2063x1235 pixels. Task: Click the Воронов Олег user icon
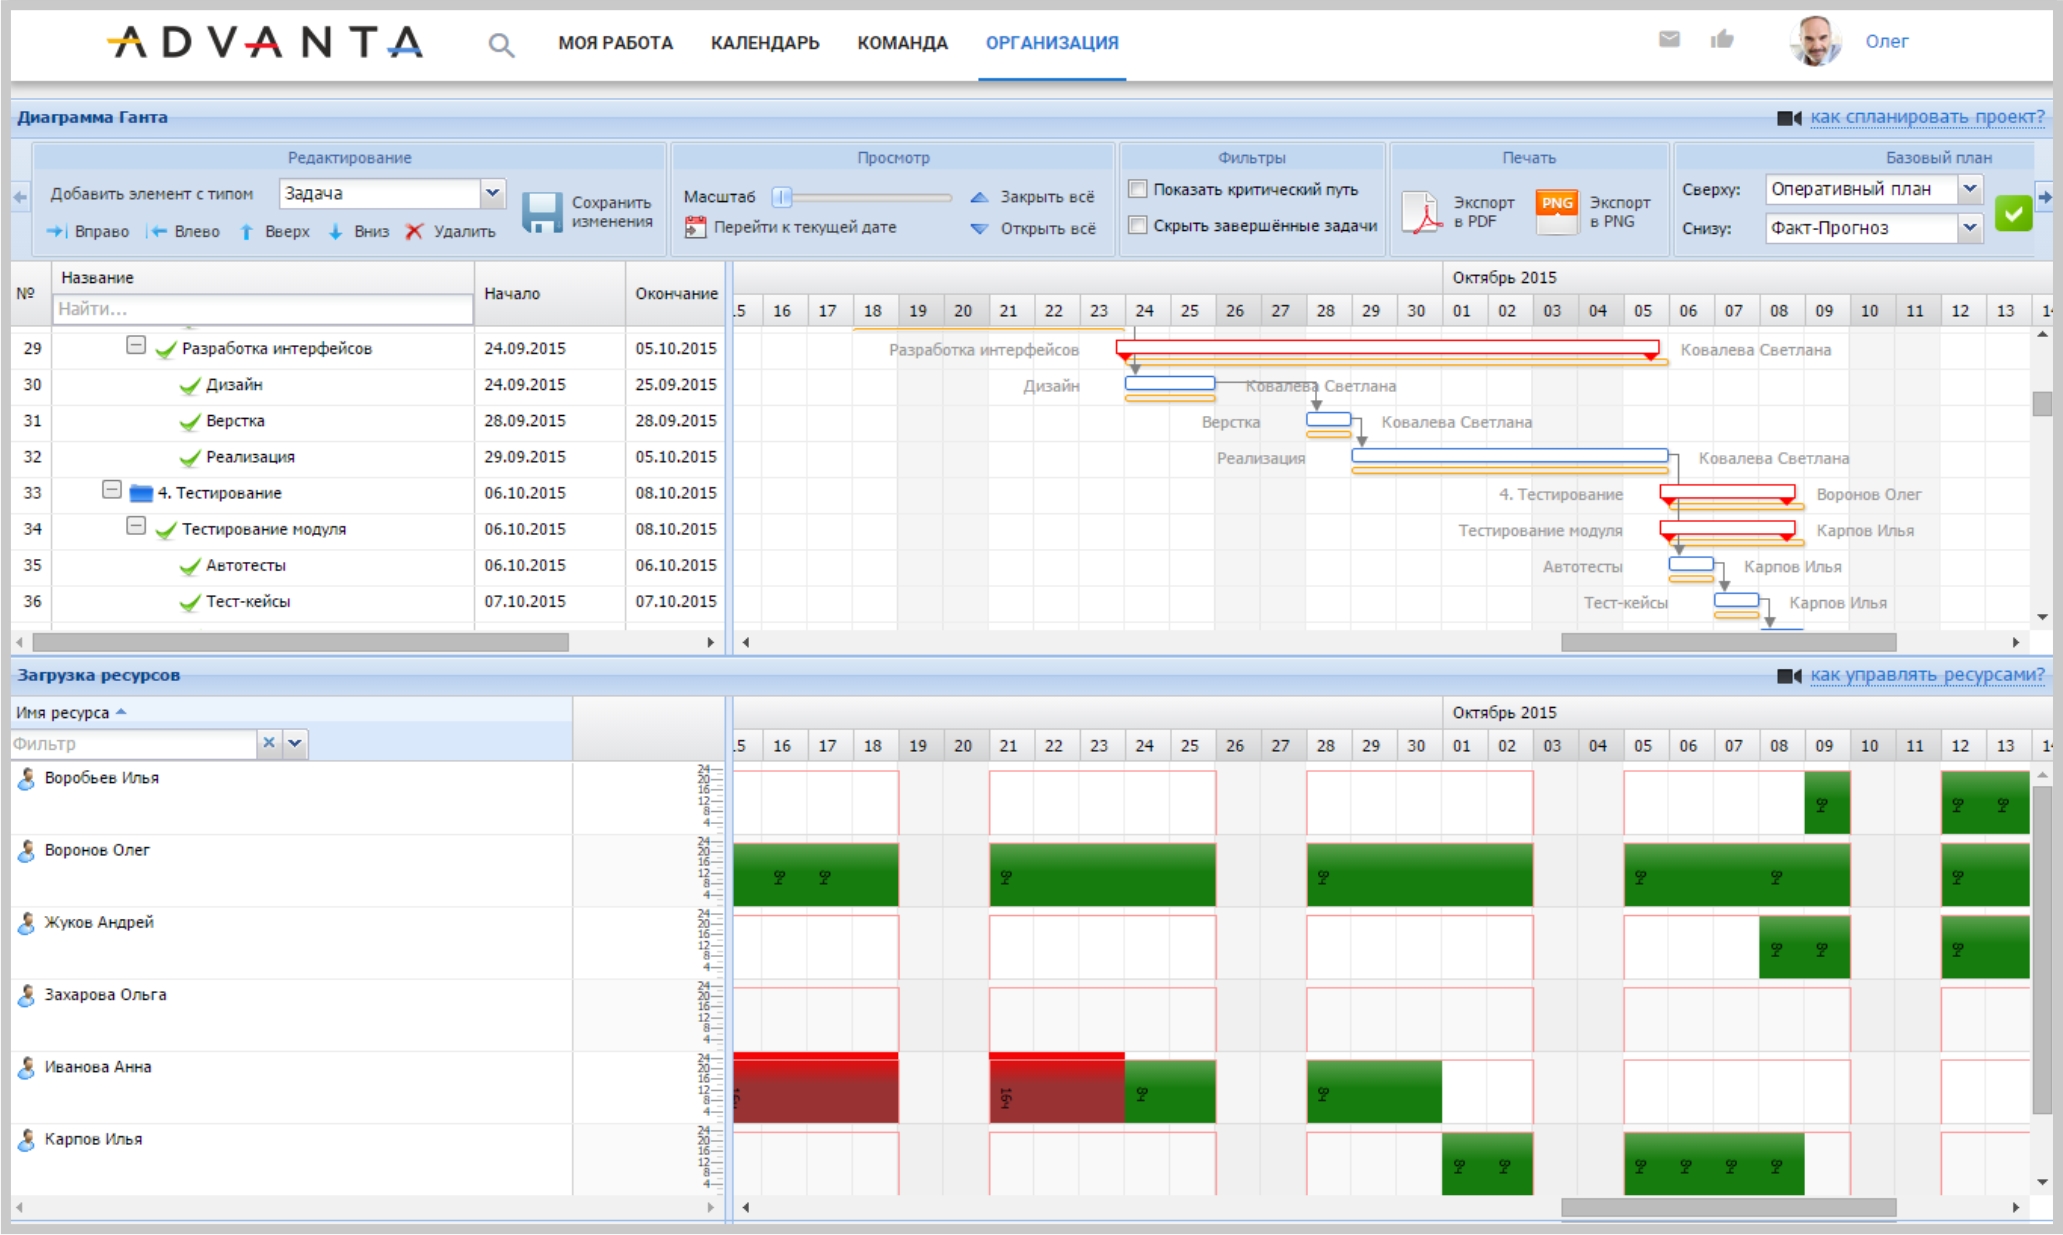coord(27,851)
